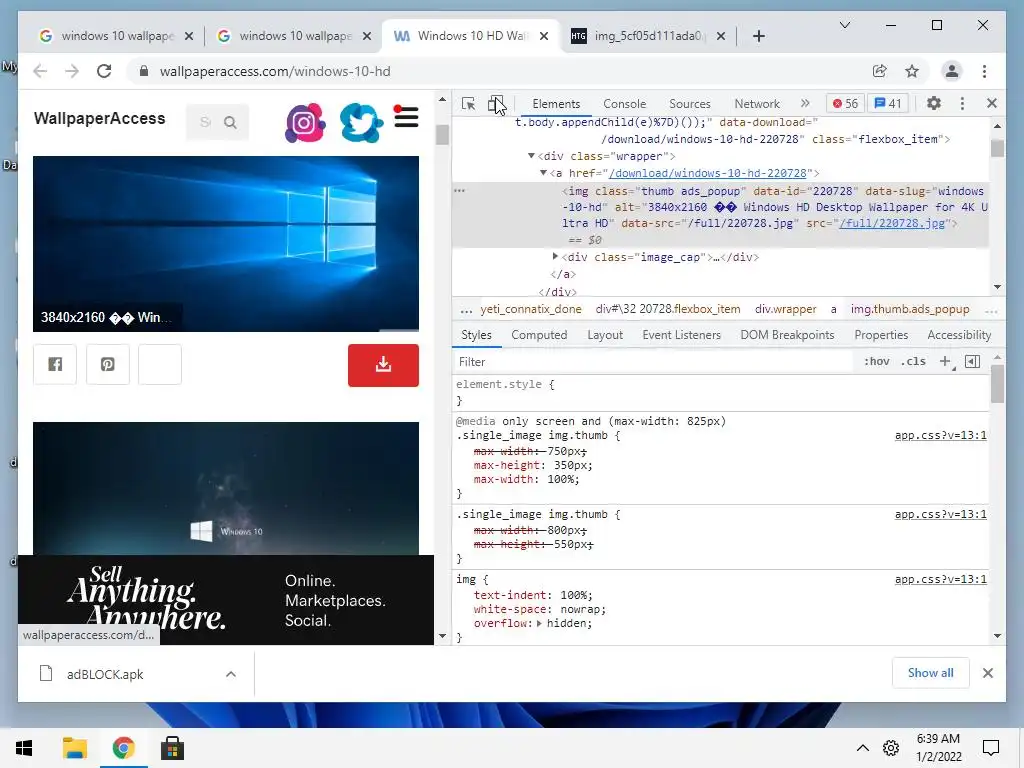
Task: Open DevTools three-dot customize menu
Action: (962, 103)
